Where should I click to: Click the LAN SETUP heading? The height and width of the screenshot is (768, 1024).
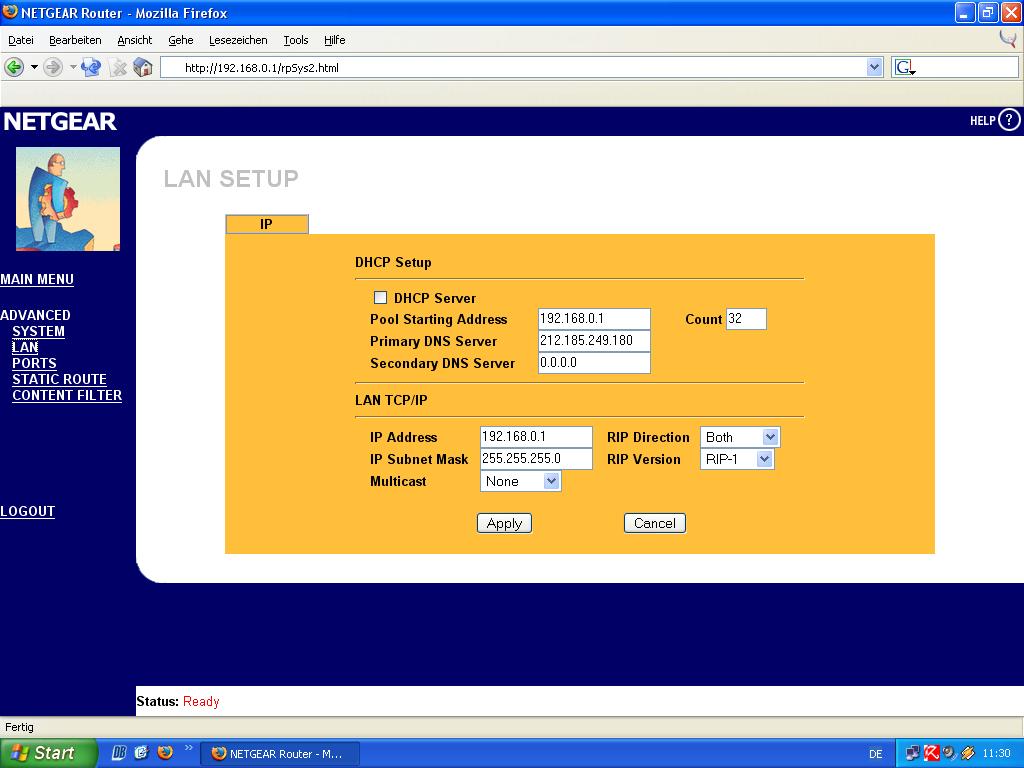point(231,178)
